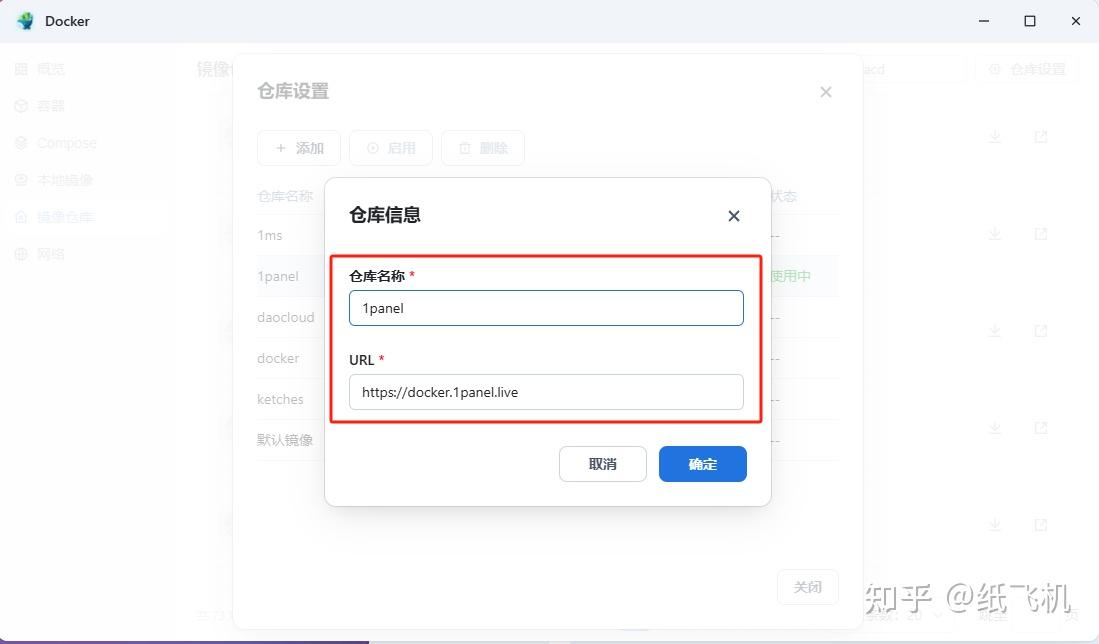Click the 启用 enable button

pos(390,147)
